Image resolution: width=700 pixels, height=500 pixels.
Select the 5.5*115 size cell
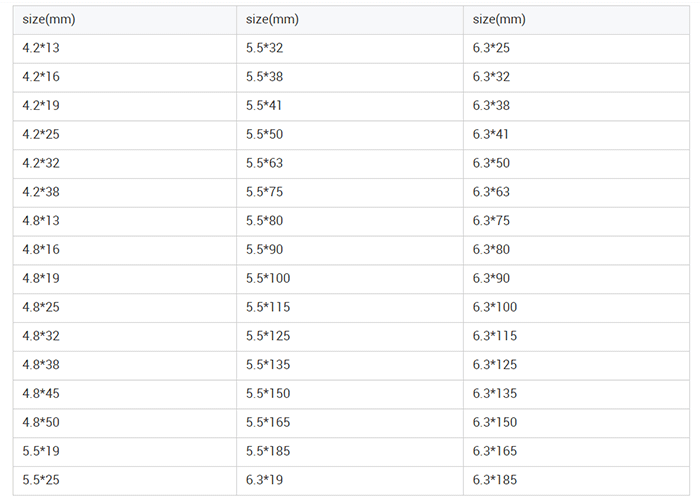point(268,307)
